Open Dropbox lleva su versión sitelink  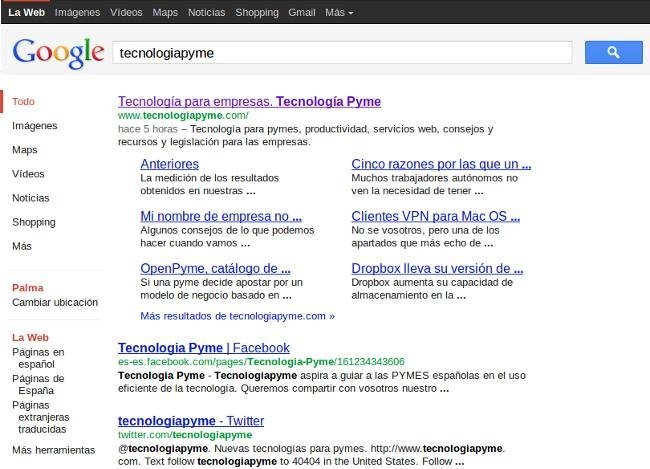pyautogui.click(x=437, y=268)
